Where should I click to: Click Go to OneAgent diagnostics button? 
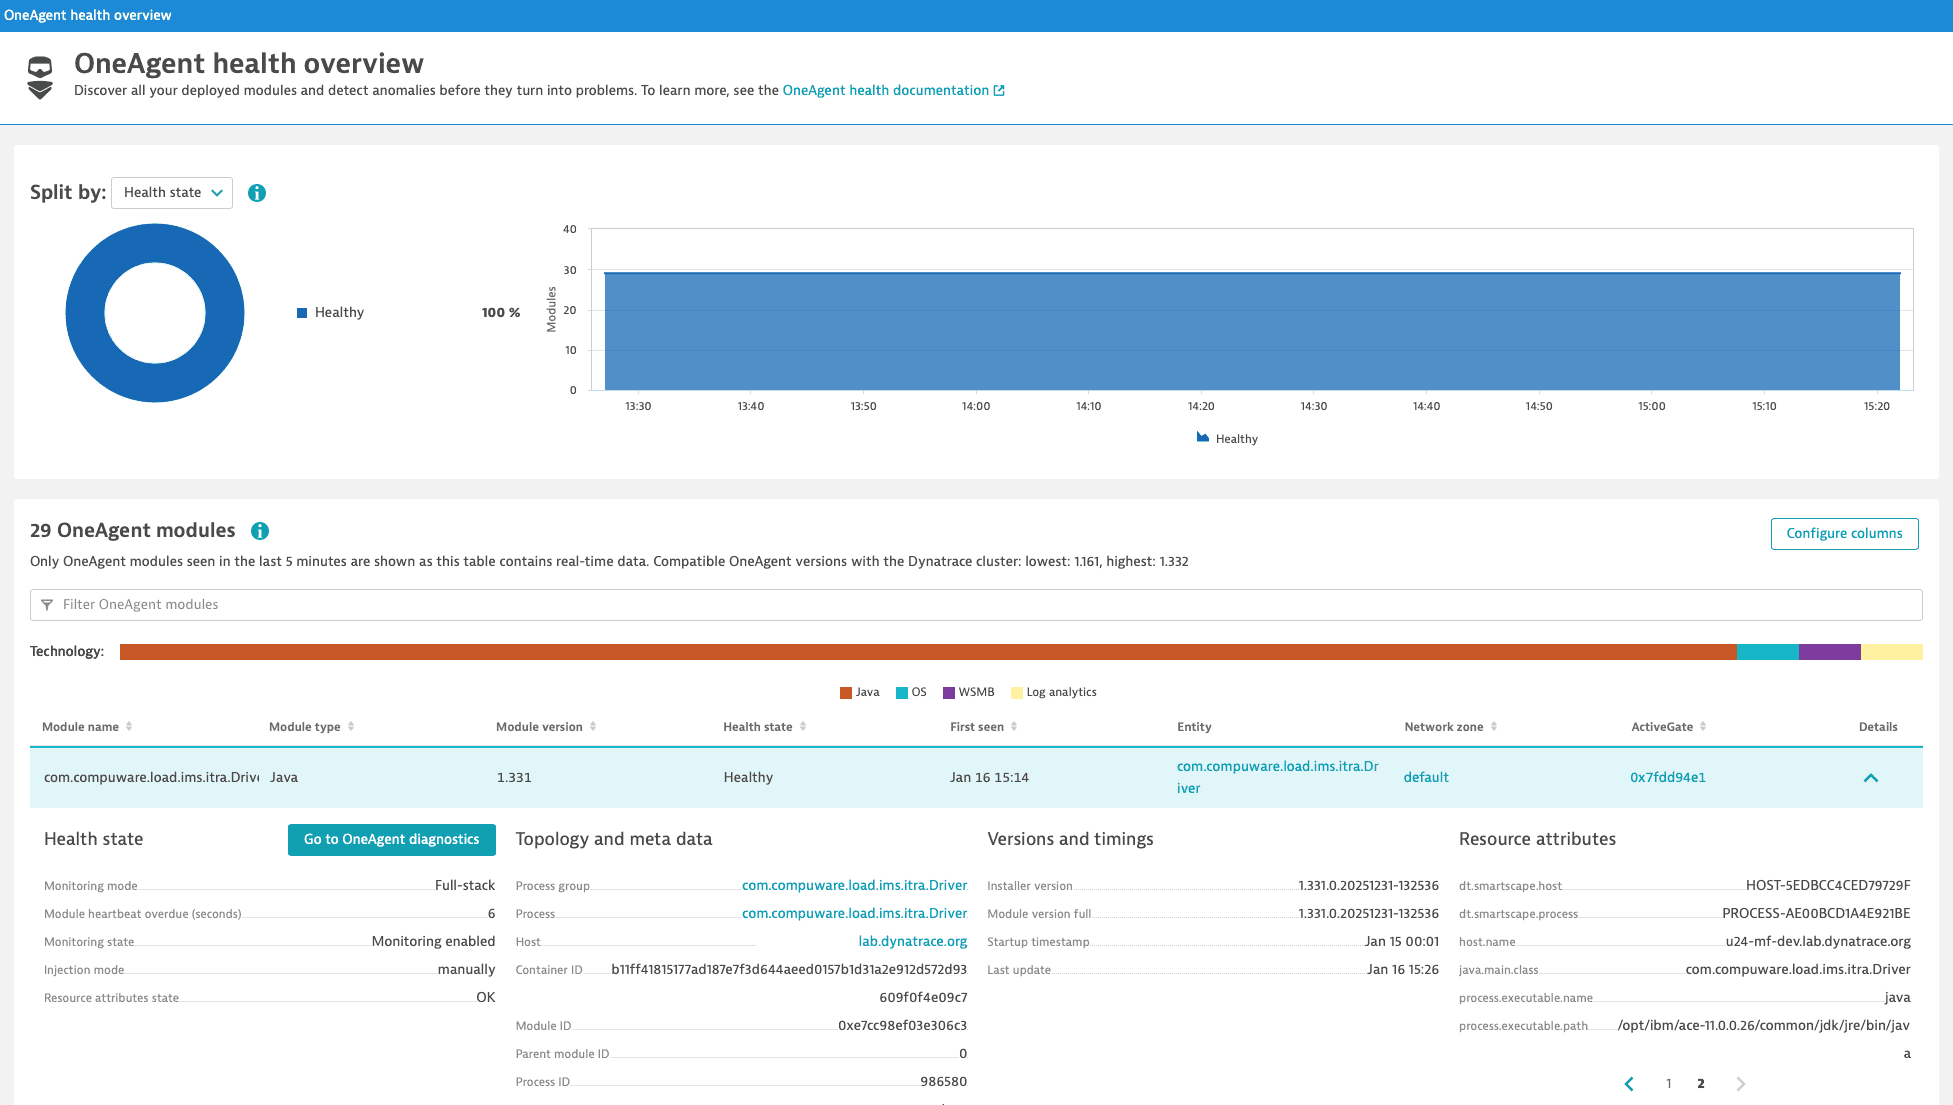(x=391, y=840)
